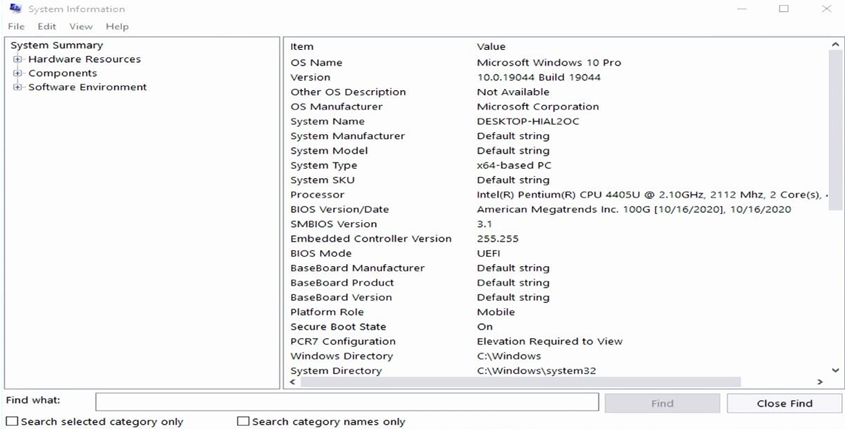Expand the Hardware Resources tree node
This screenshot has width=850, height=439.
tap(18, 59)
